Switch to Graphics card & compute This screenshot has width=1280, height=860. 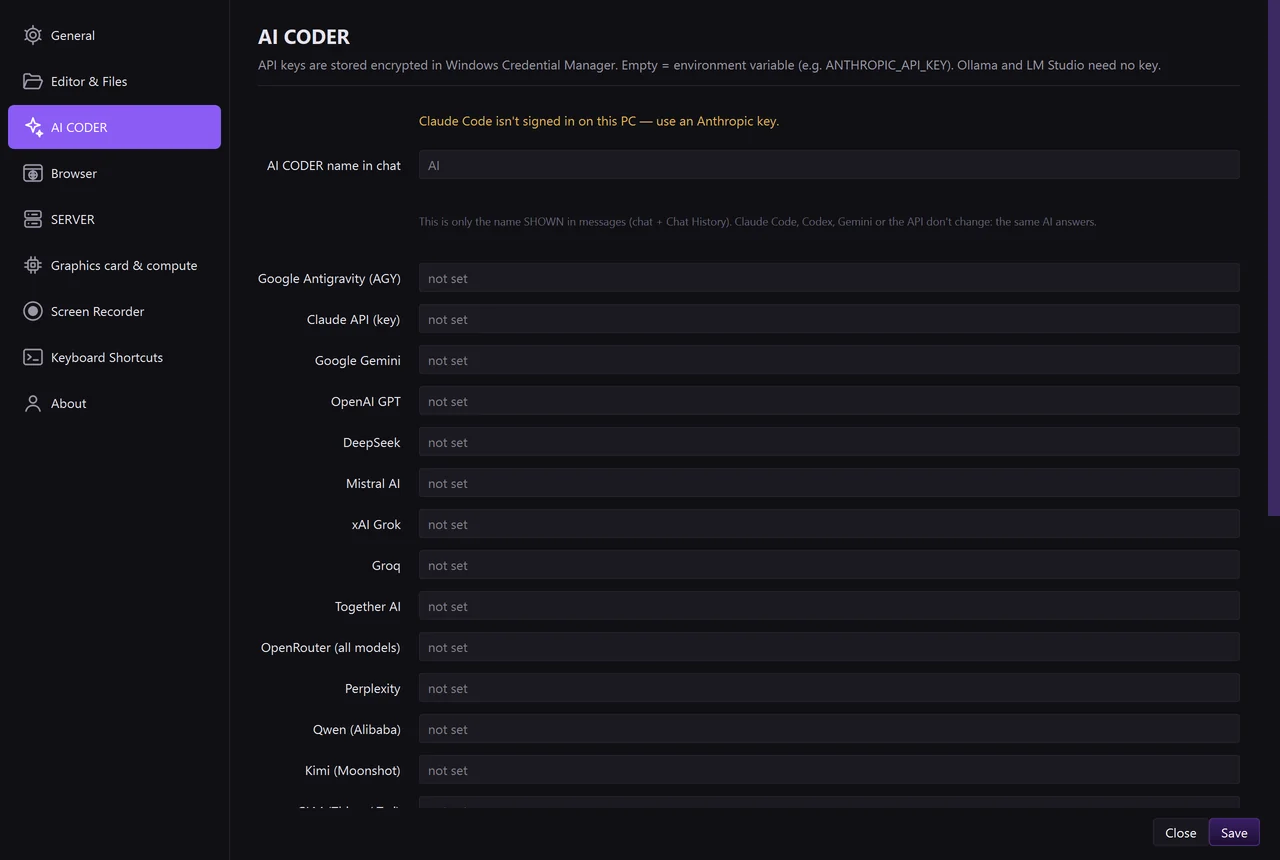(114, 265)
